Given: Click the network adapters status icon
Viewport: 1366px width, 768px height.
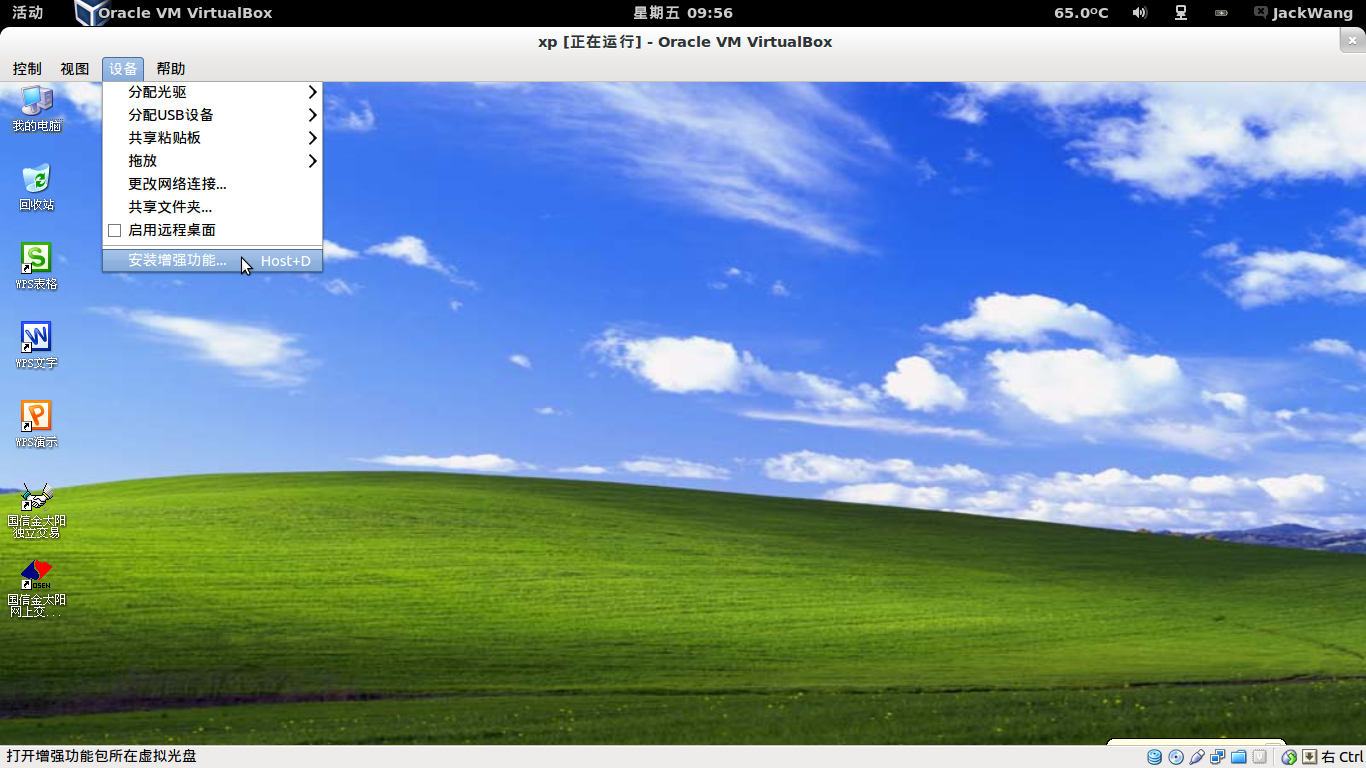Looking at the screenshot, I should click(1217, 757).
